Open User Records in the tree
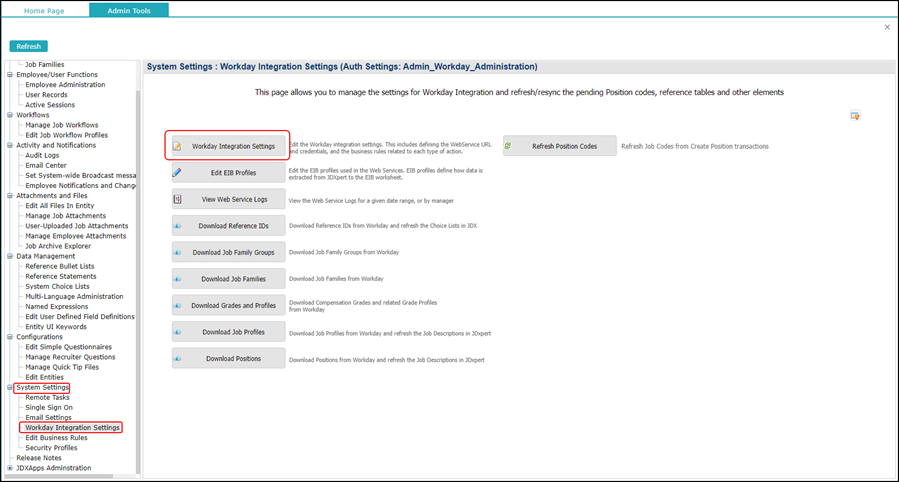The height and width of the screenshot is (482, 899). pyautogui.click(x=46, y=95)
